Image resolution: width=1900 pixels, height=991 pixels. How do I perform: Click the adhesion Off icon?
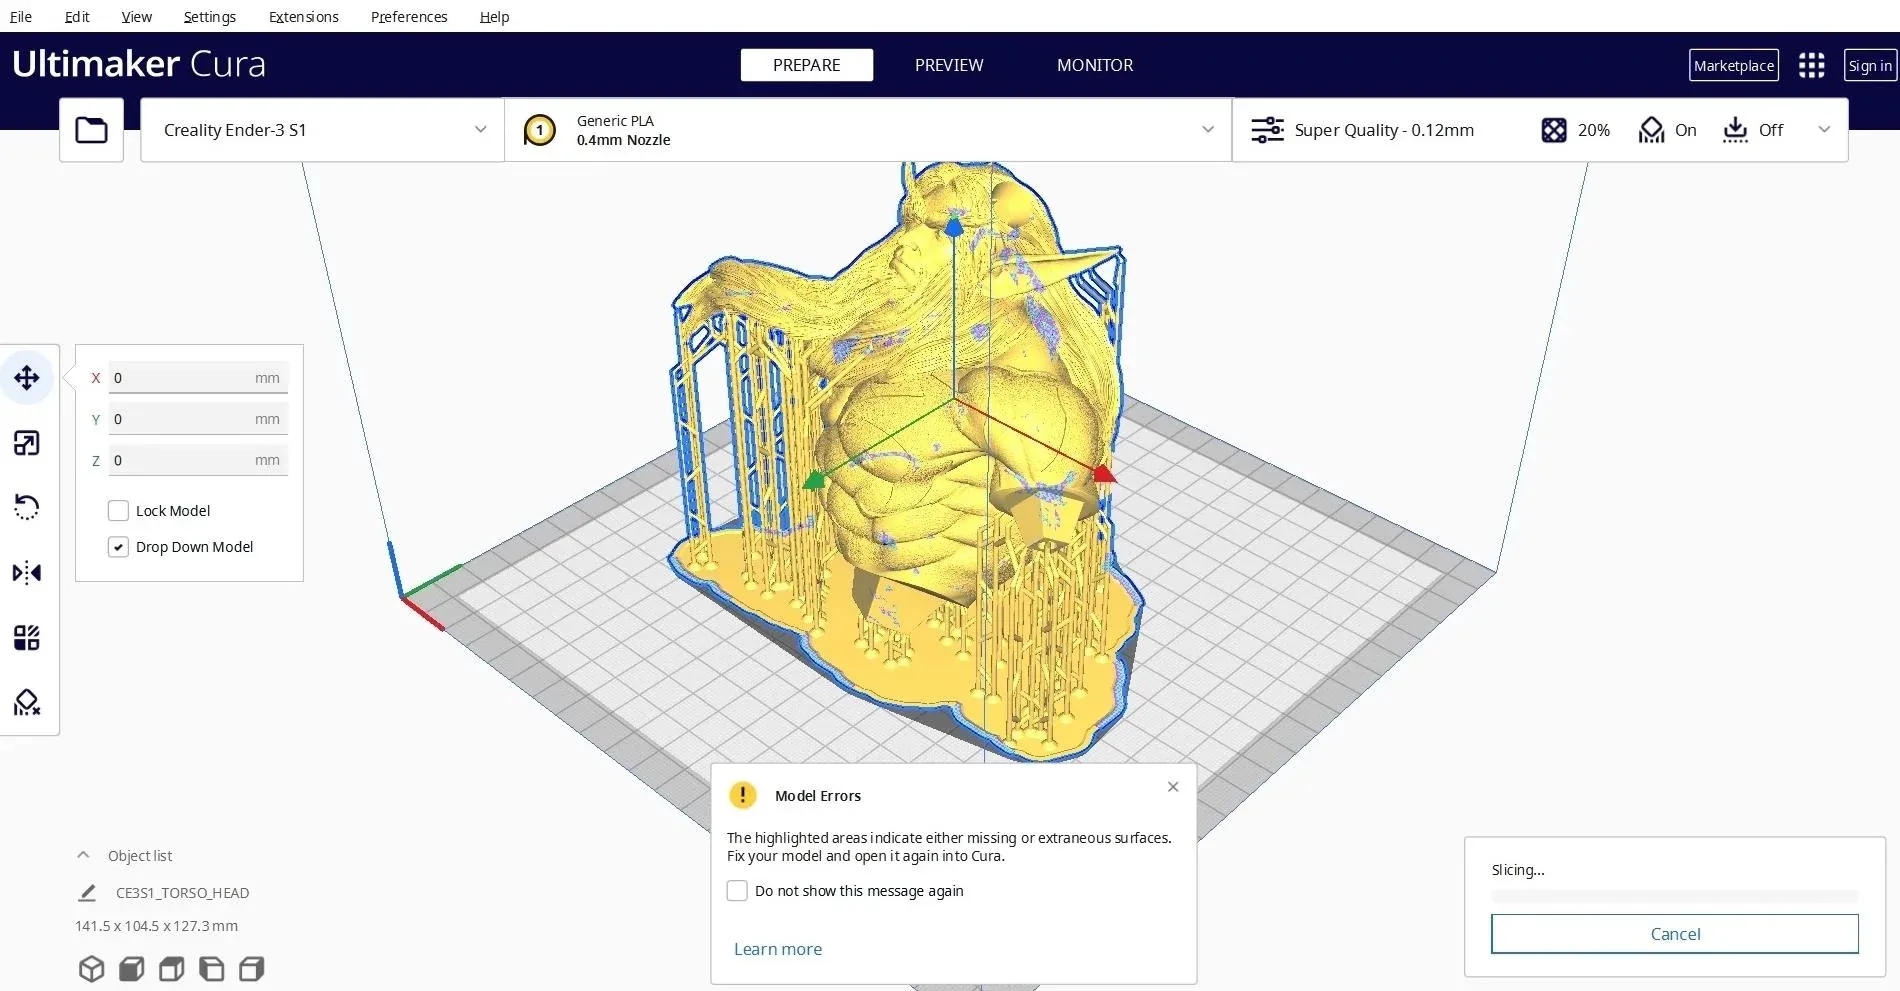pyautogui.click(x=1735, y=130)
